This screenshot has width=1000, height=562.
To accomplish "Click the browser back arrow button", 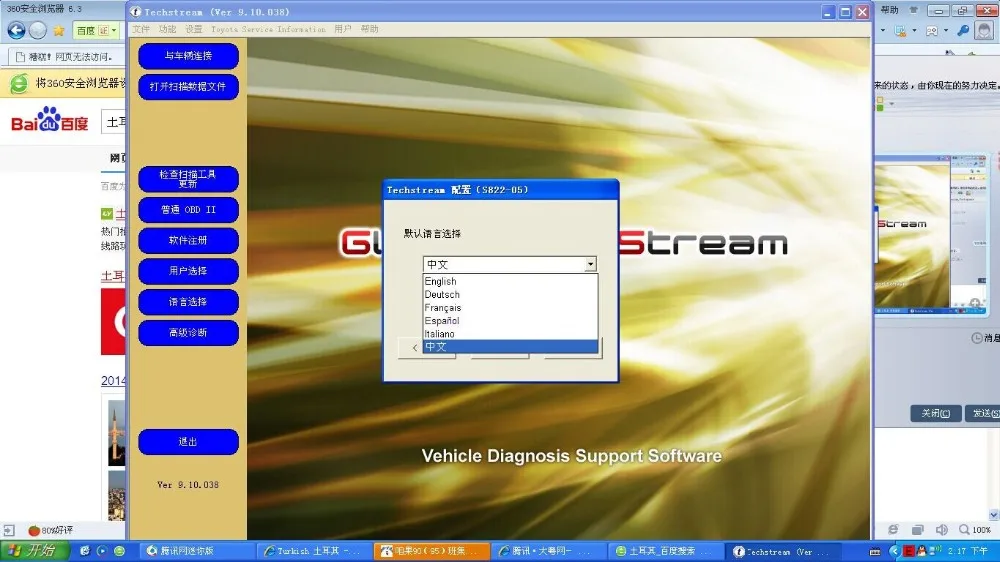I will pos(16,30).
